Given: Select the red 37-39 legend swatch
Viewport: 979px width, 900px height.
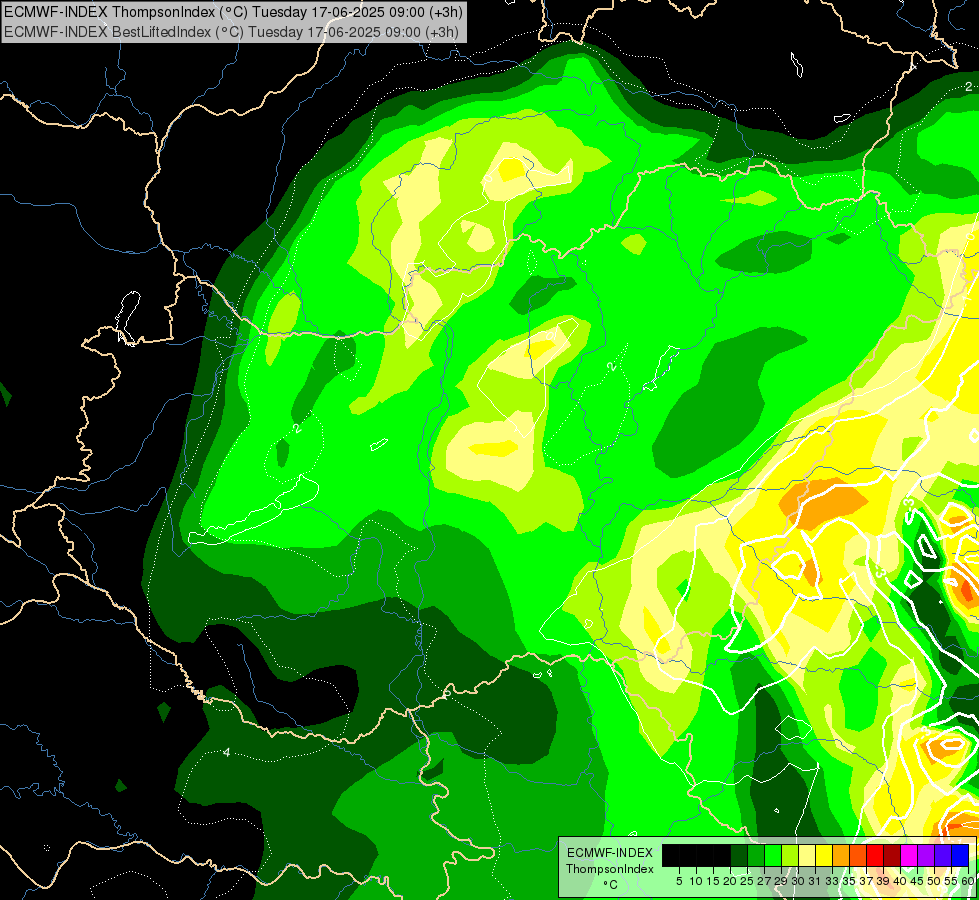Looking at the screenshot, I should point(875,855).
